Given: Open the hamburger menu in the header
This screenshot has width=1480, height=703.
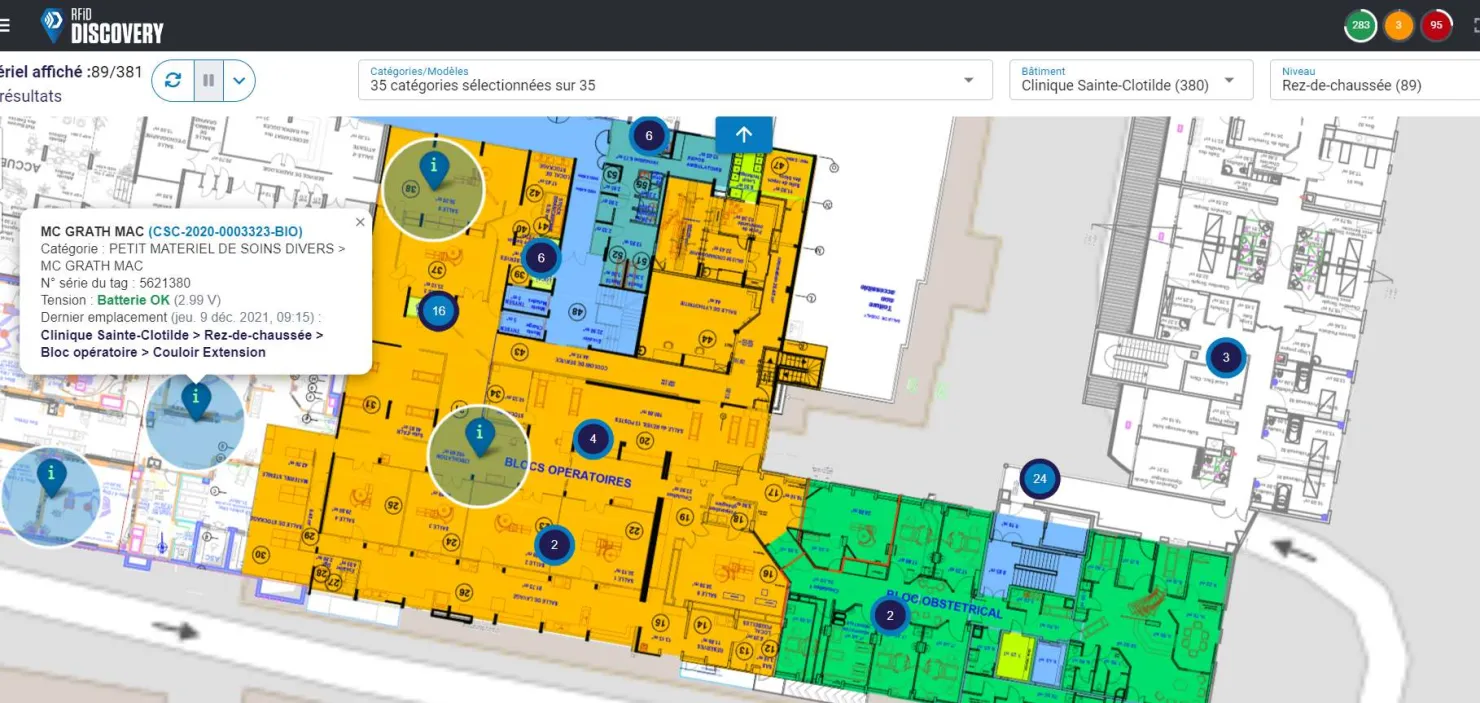Looking at the screenshot, I should (5, 25).
